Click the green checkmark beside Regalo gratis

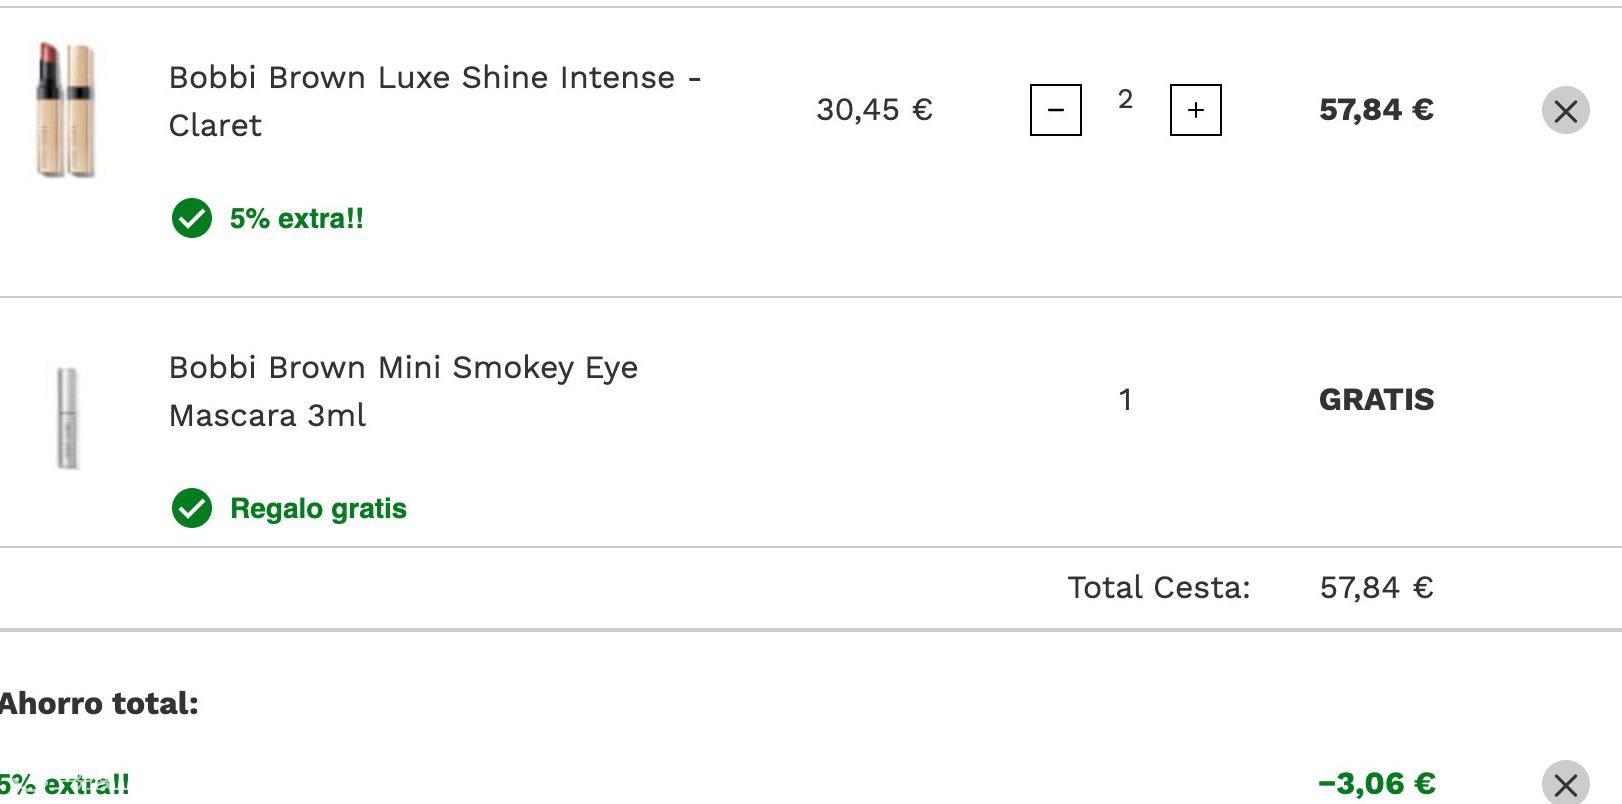(x=191, y=508)
